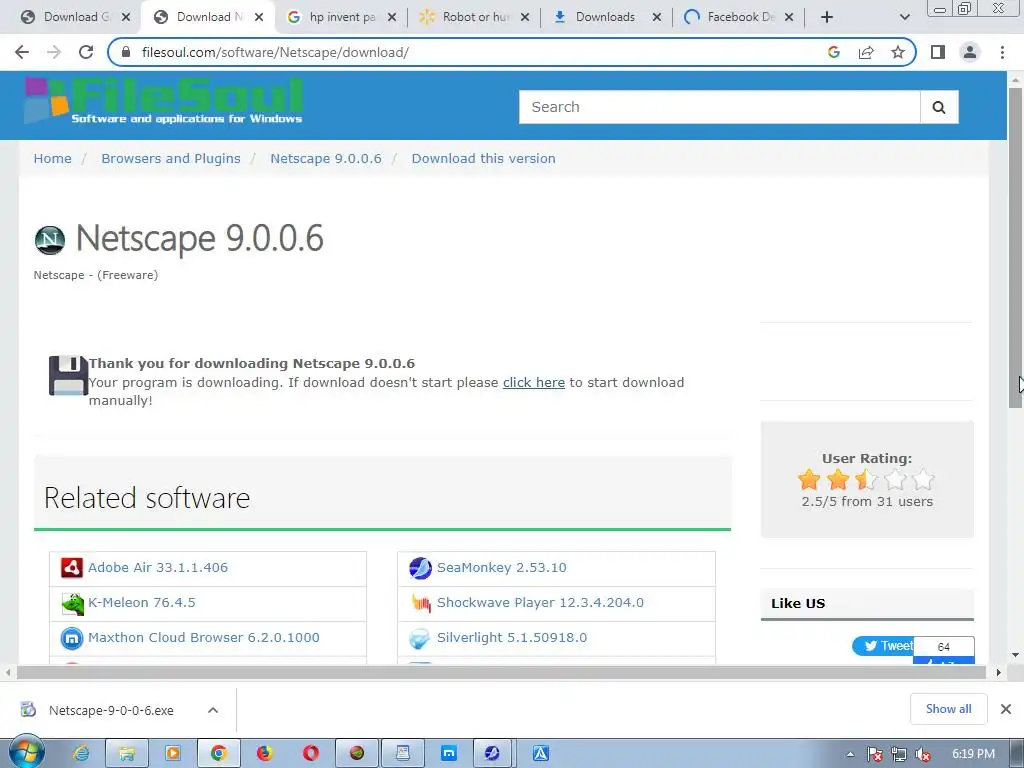Open the downloaded Netscape-9-0-0-6.exe file
The height and width of the screenshot is (768, 1024).
111,711
